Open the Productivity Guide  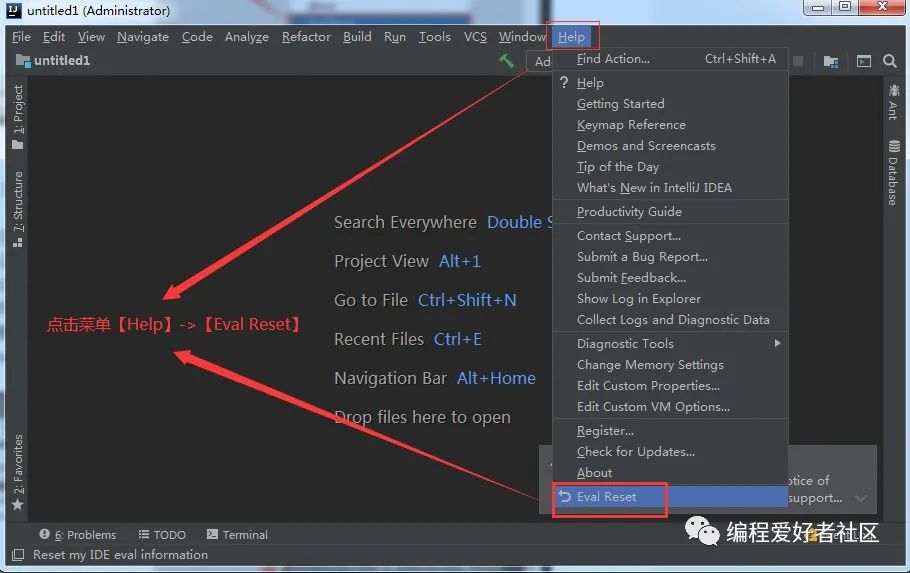pyautogui.click(x=670, y=211)
